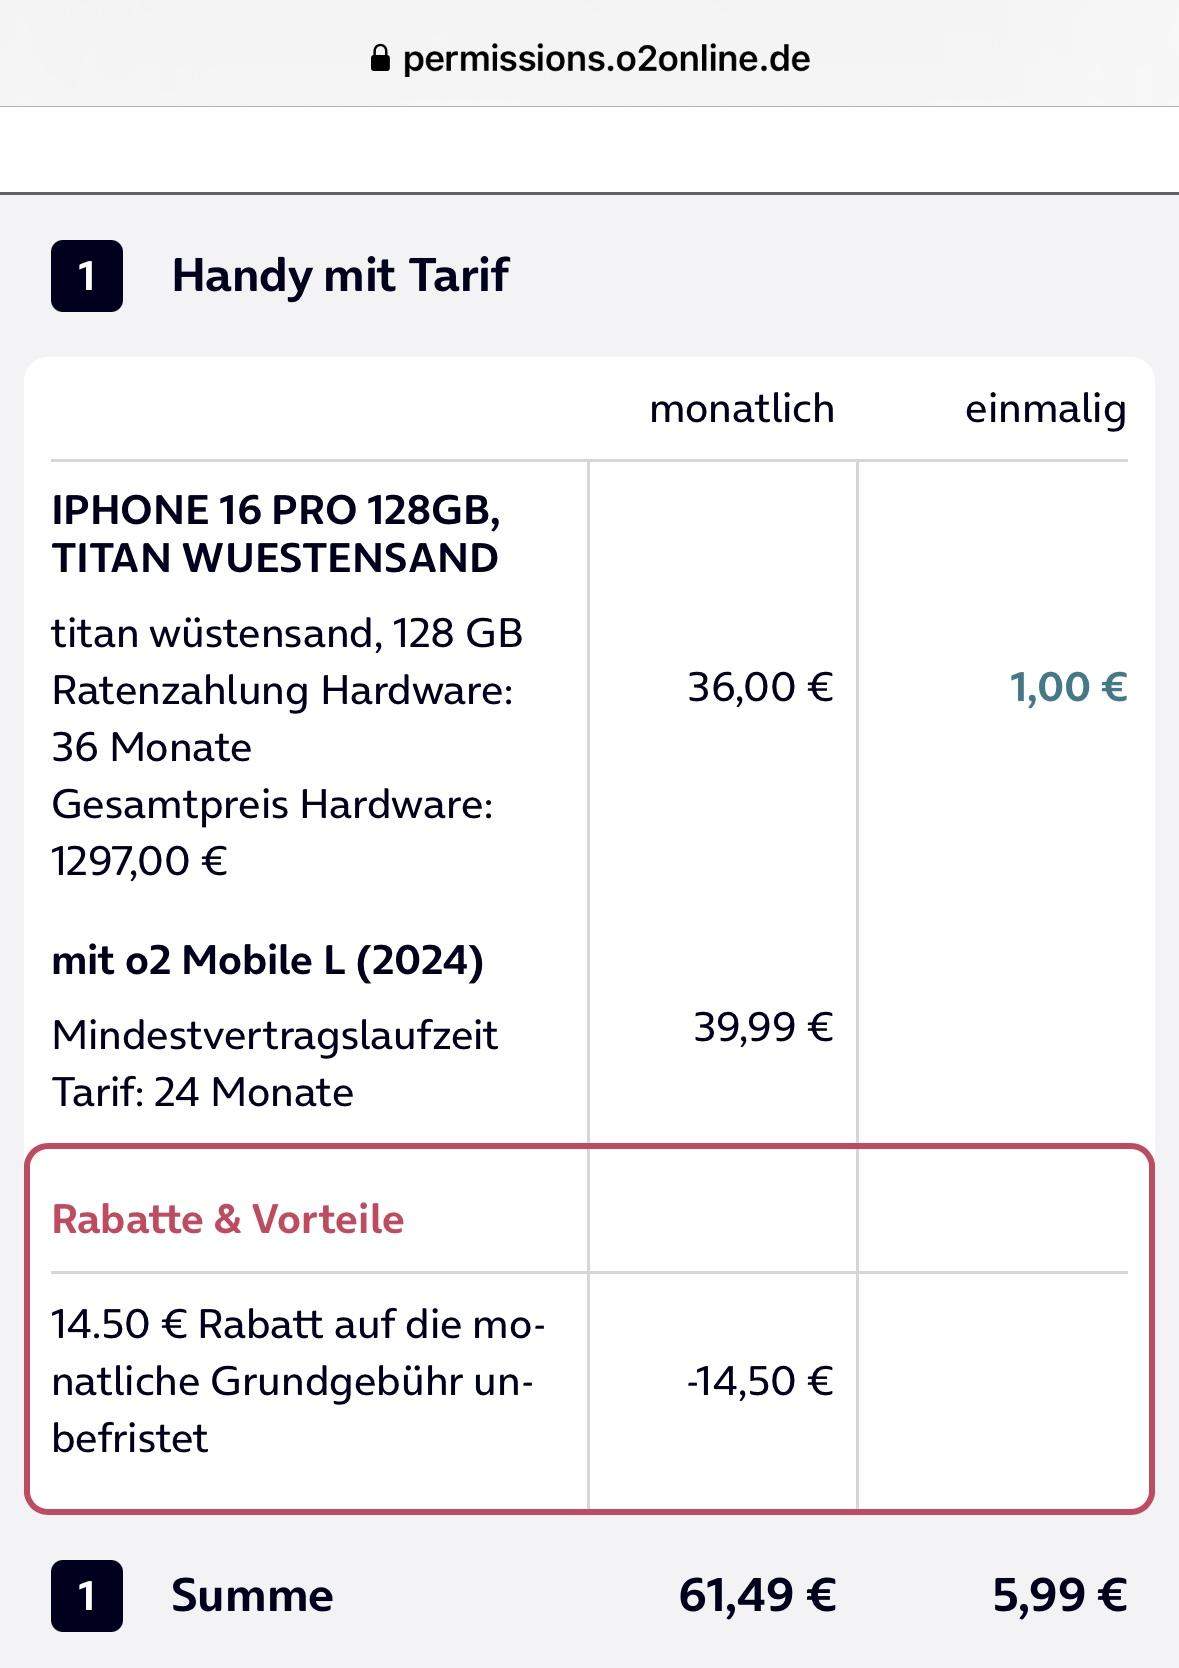Click the address bar showing permissions.o2online.de
This screenshot has width=1179, height=1668.
[x=604, y=57]
